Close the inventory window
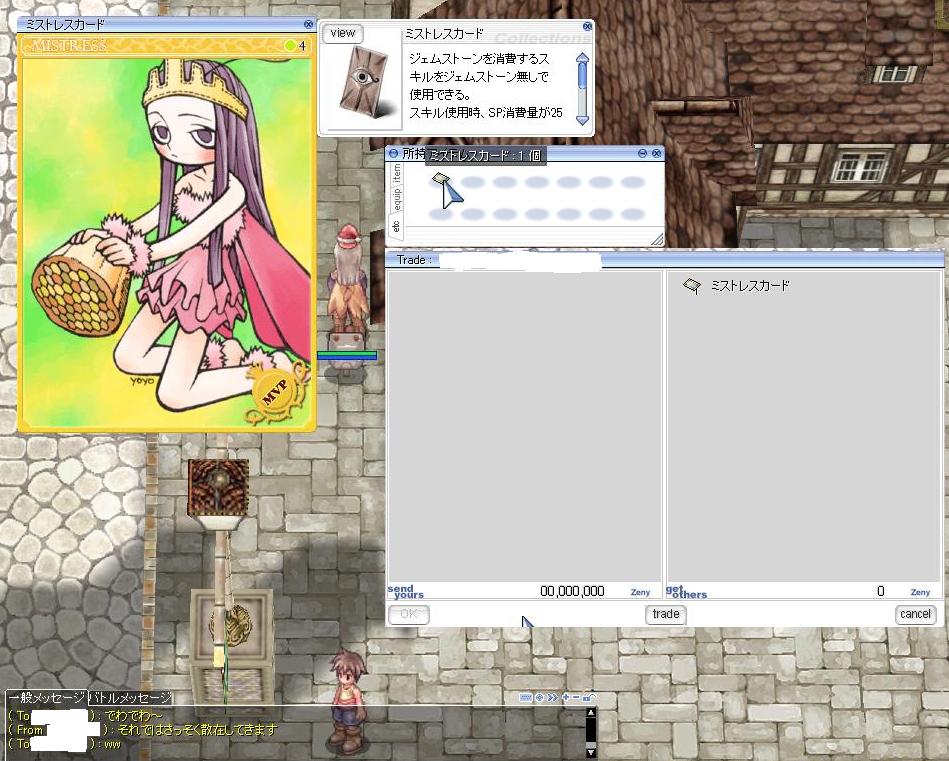 (656, 153)
